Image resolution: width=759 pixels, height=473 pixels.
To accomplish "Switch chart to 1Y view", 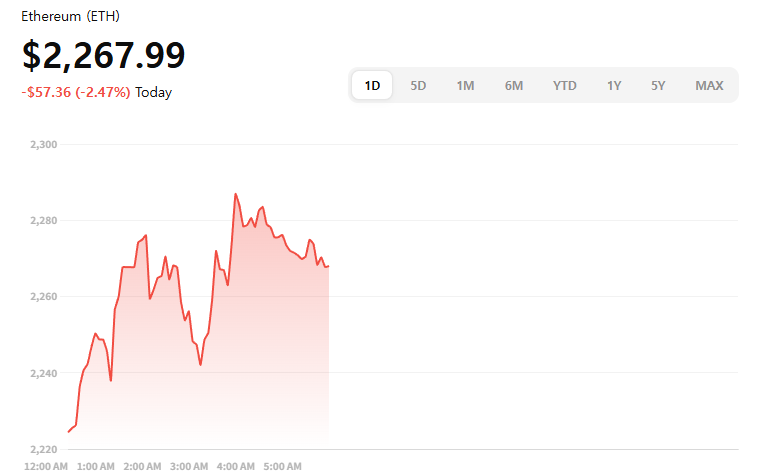I will pos(614,86).
